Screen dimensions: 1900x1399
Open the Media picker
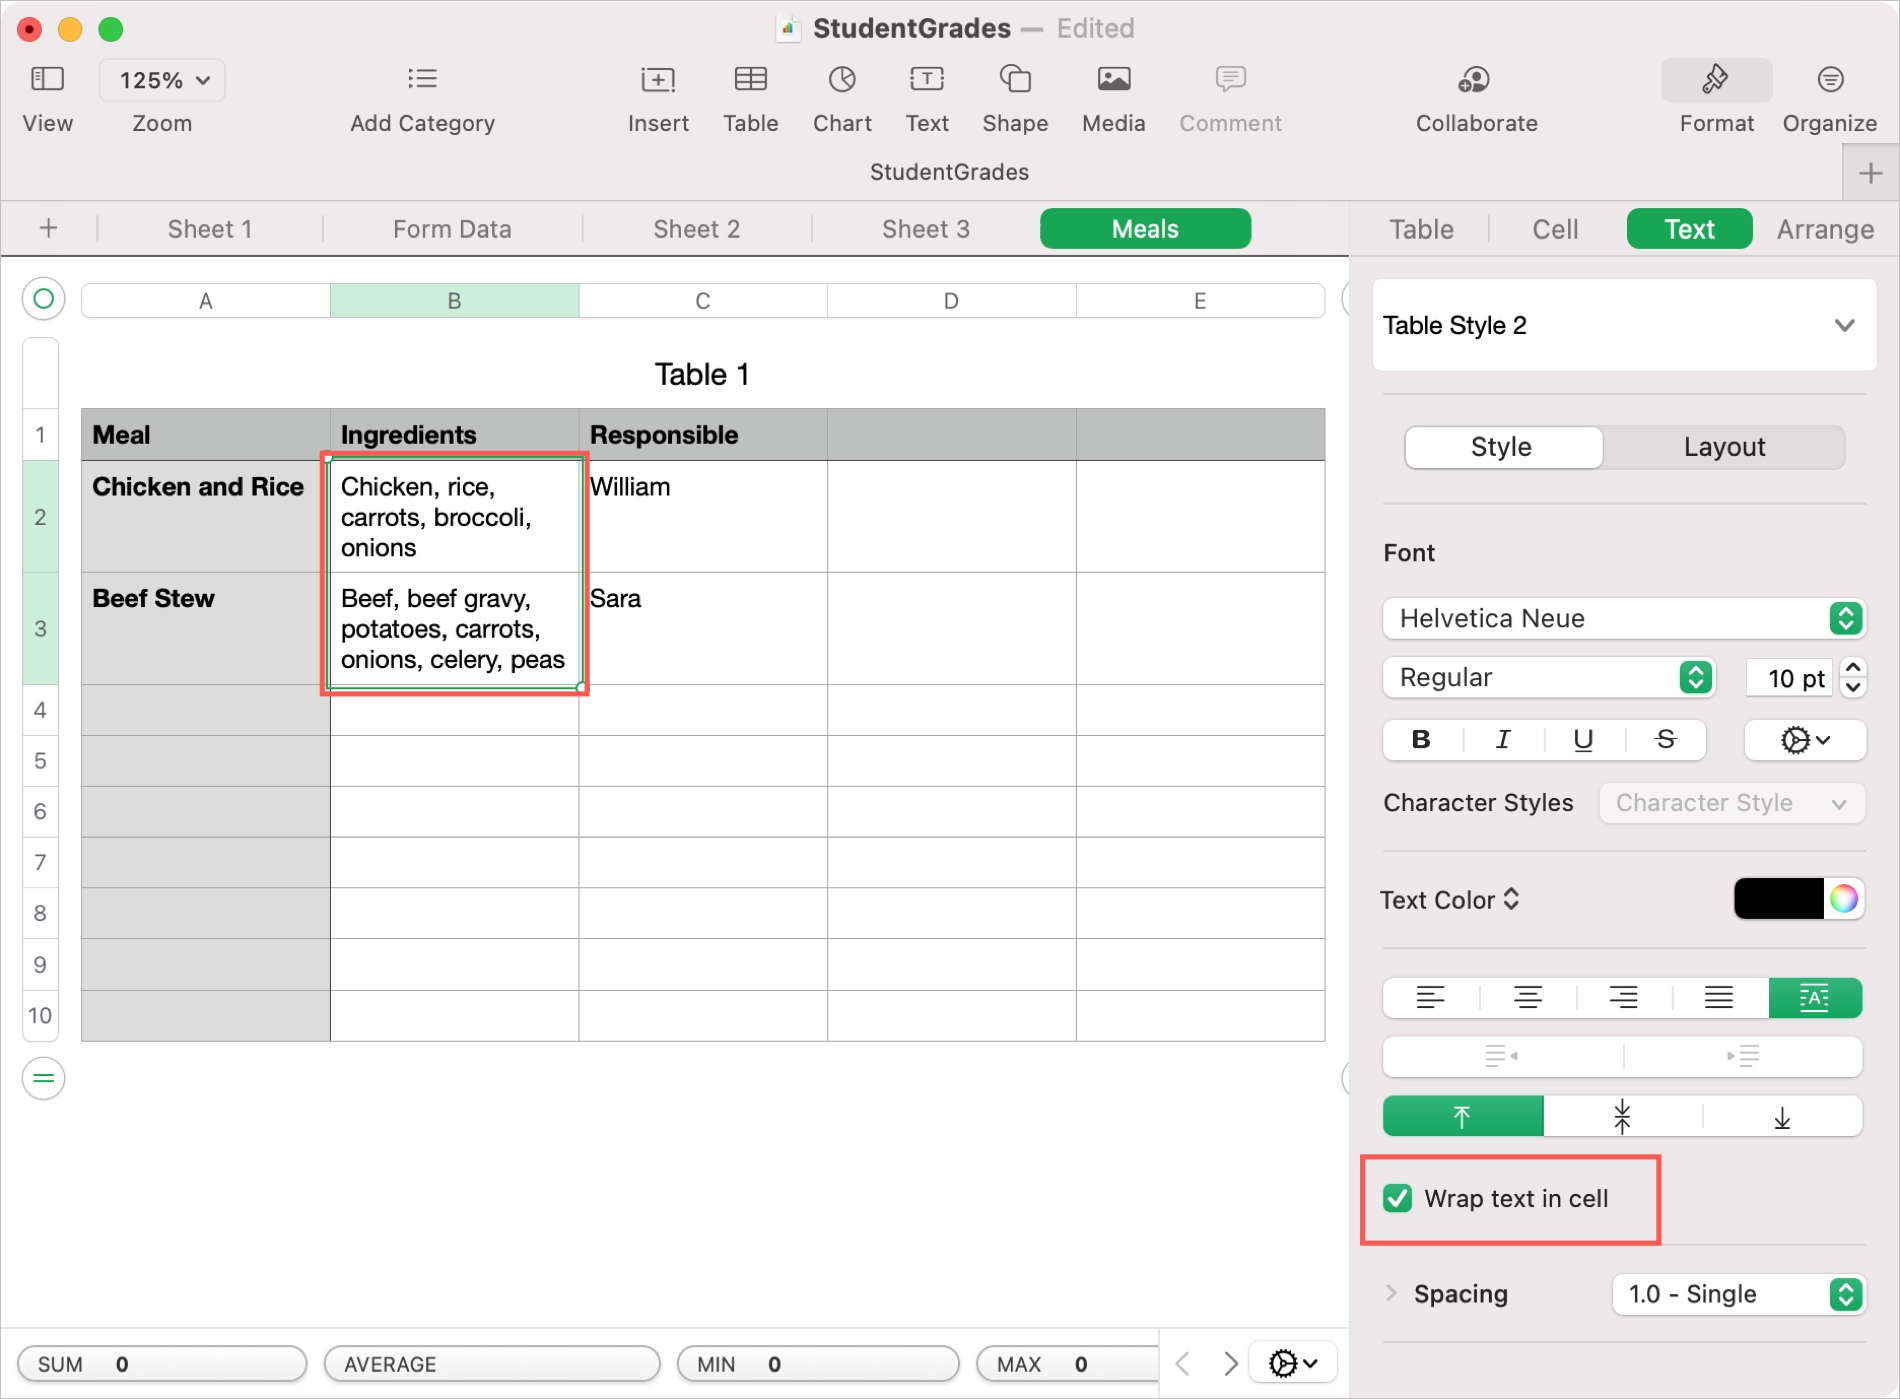coord(1114,79)
